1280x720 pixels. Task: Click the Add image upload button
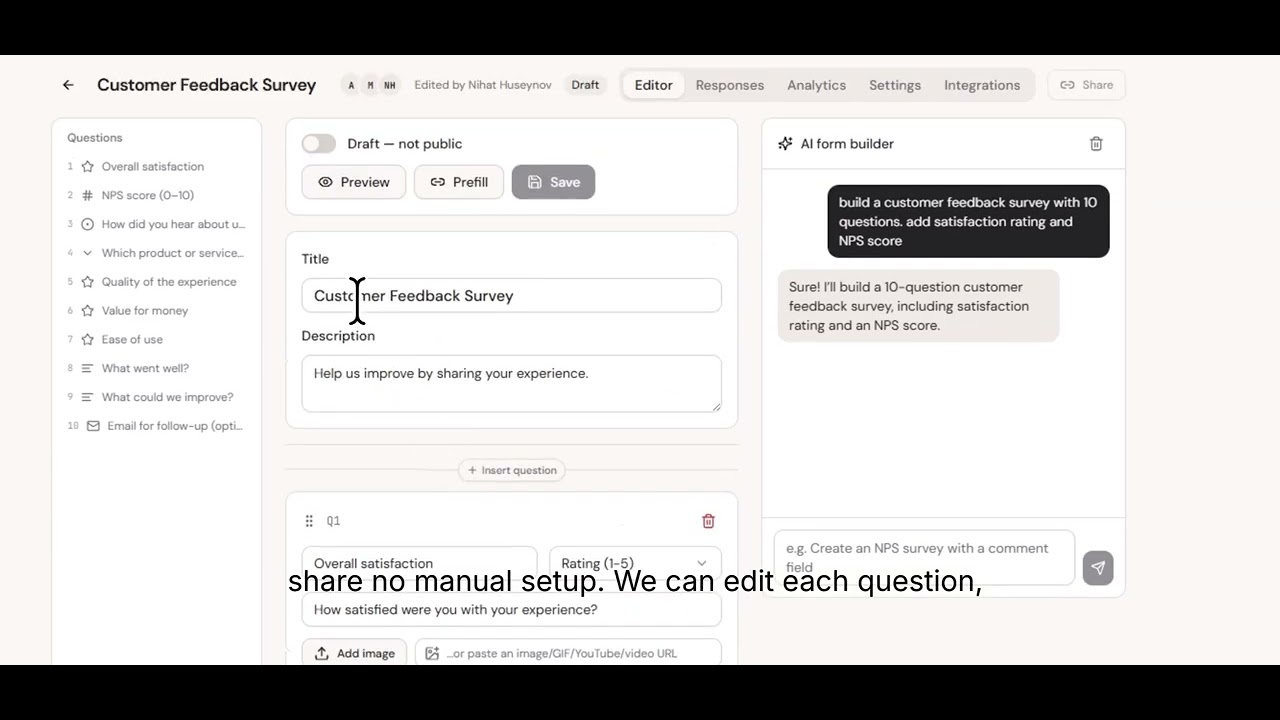click(x=354, y=653)
